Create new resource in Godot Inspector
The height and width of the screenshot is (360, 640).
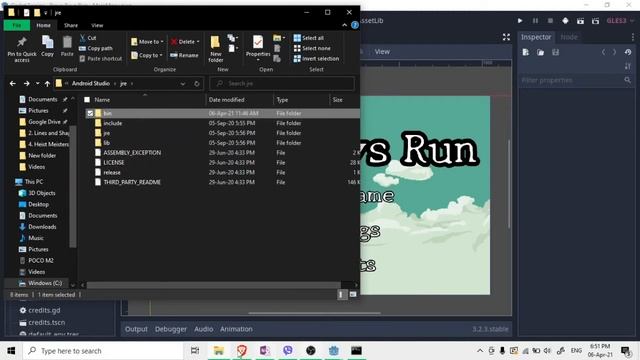(x=526, y=52)
